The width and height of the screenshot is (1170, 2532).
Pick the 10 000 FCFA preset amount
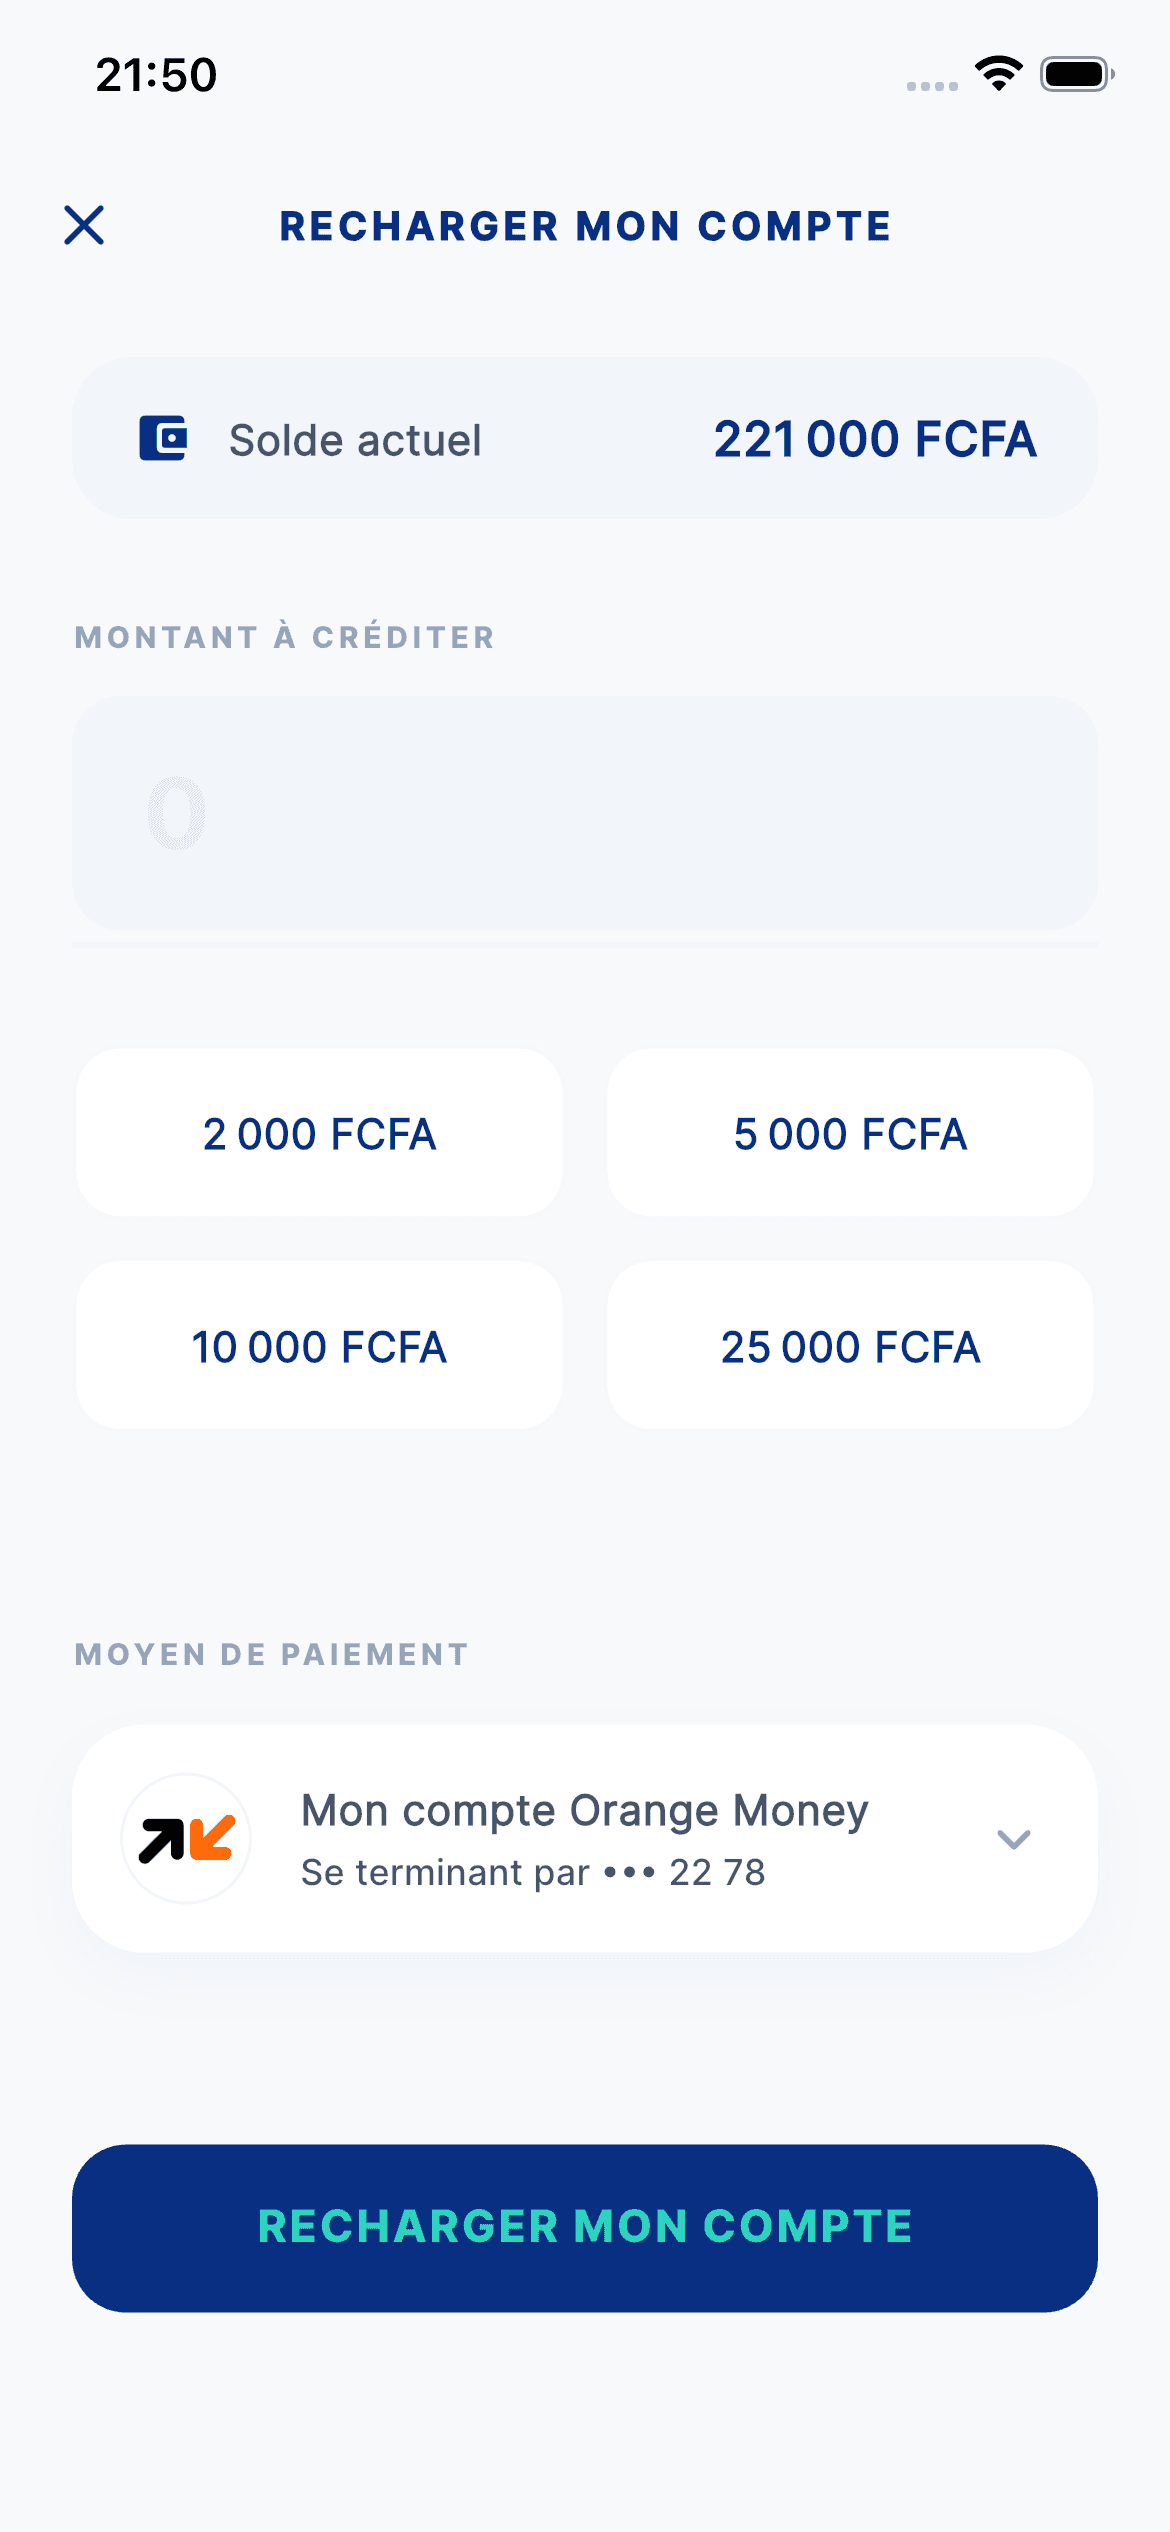(319, 1346)
